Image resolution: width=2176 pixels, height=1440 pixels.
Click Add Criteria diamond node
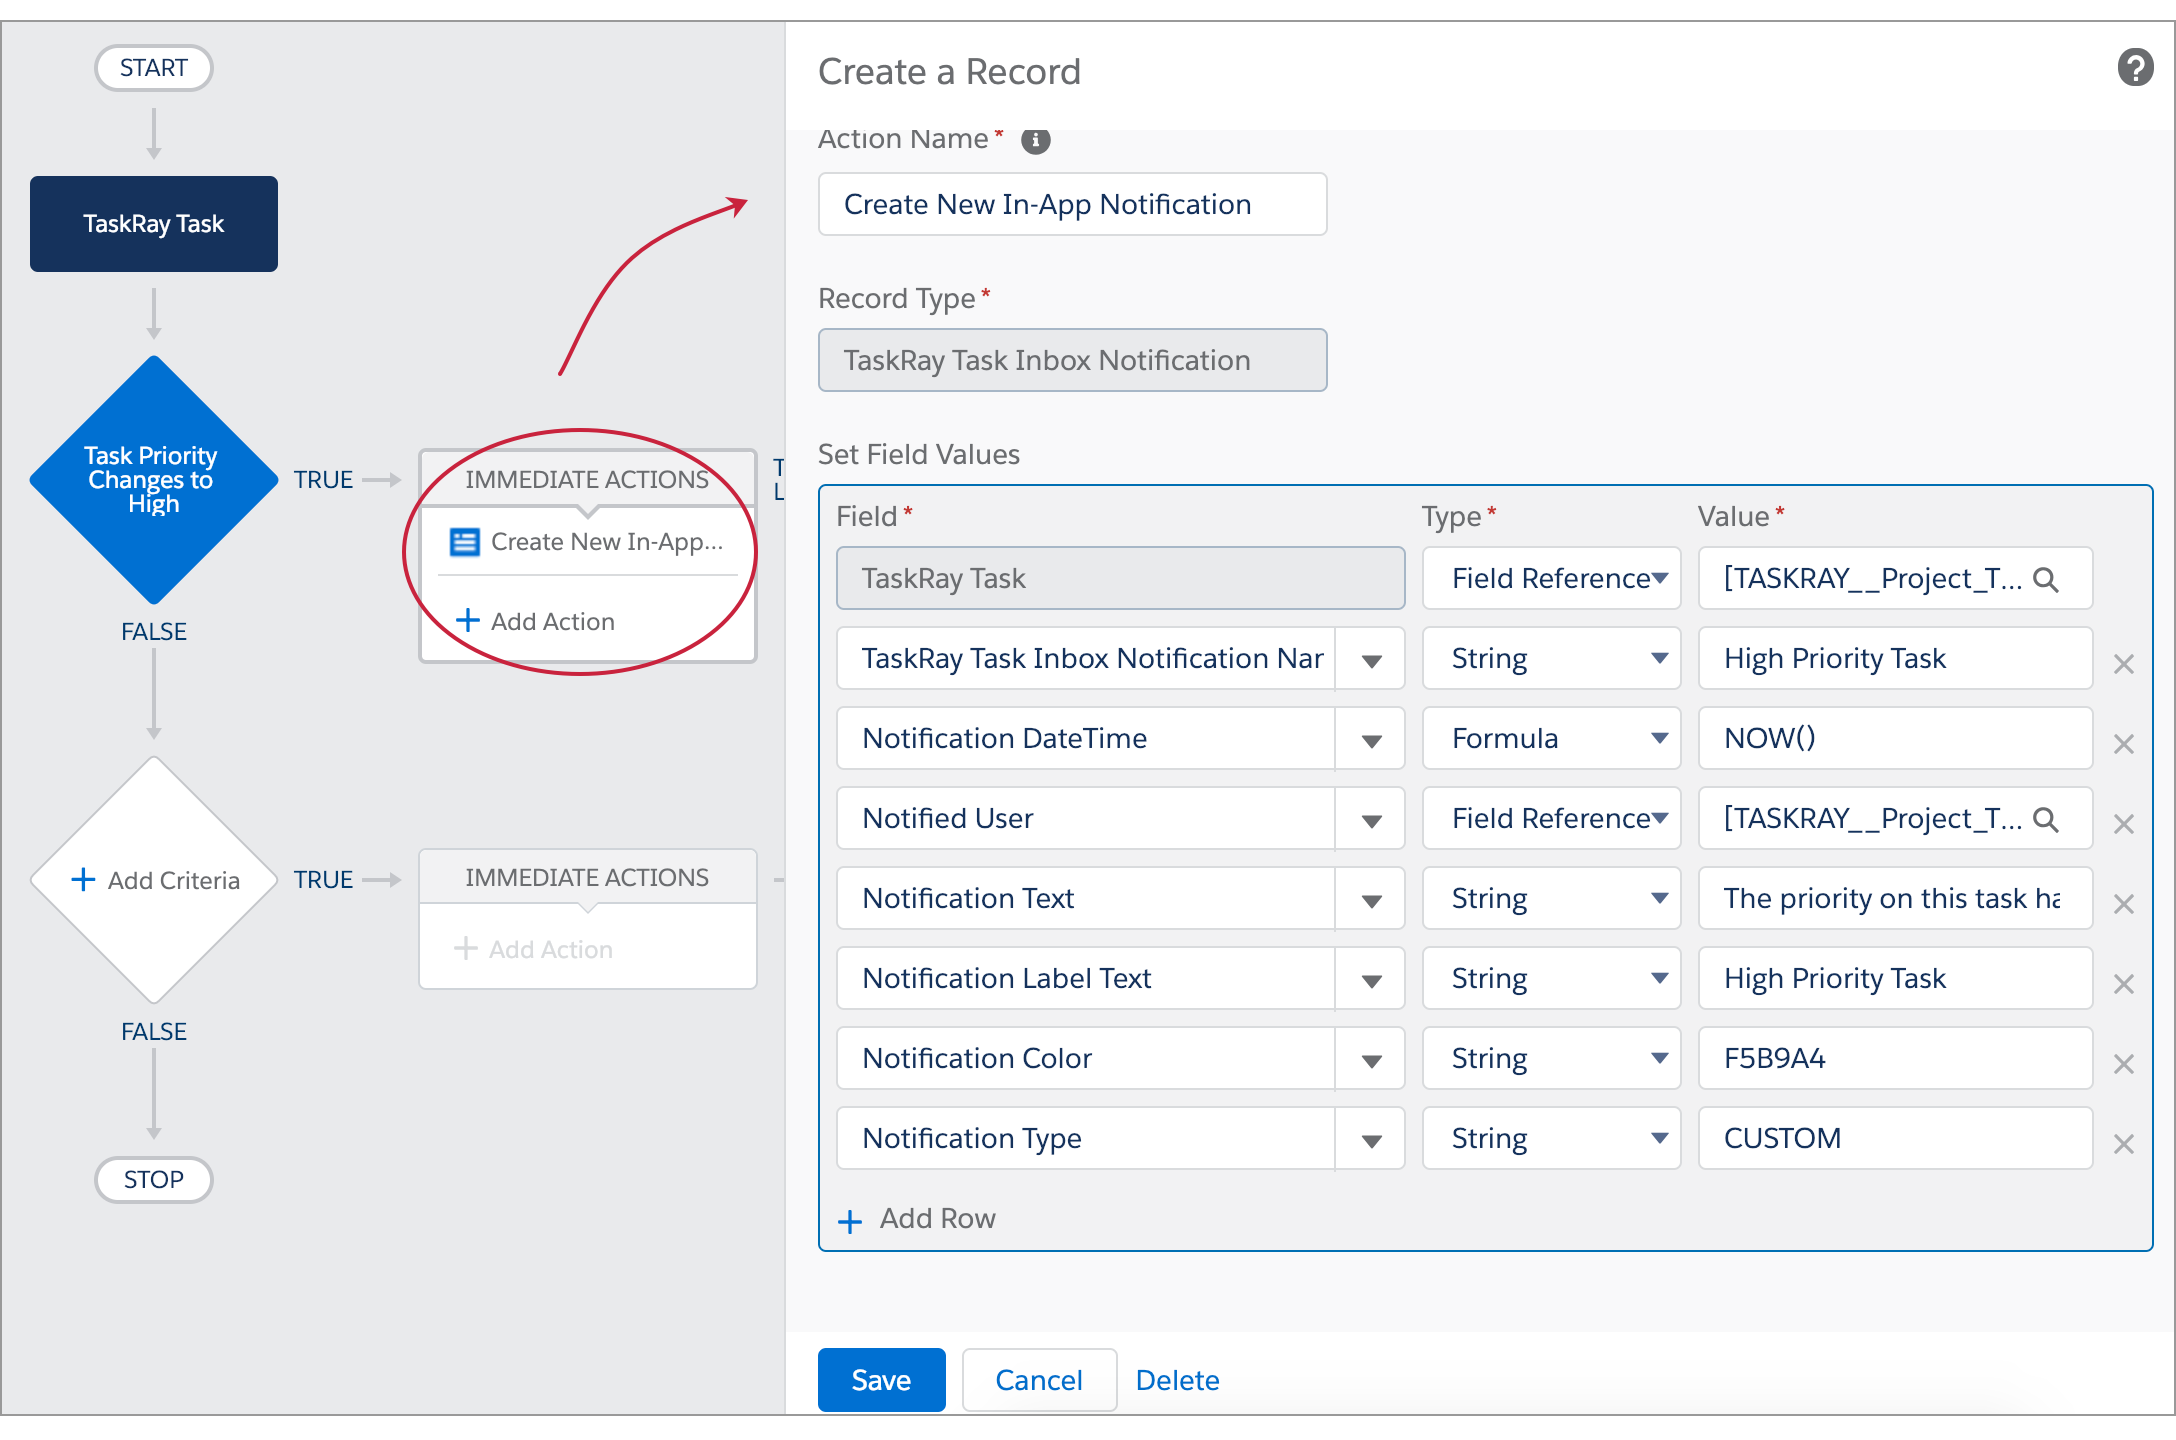click(x=154, y=880)
